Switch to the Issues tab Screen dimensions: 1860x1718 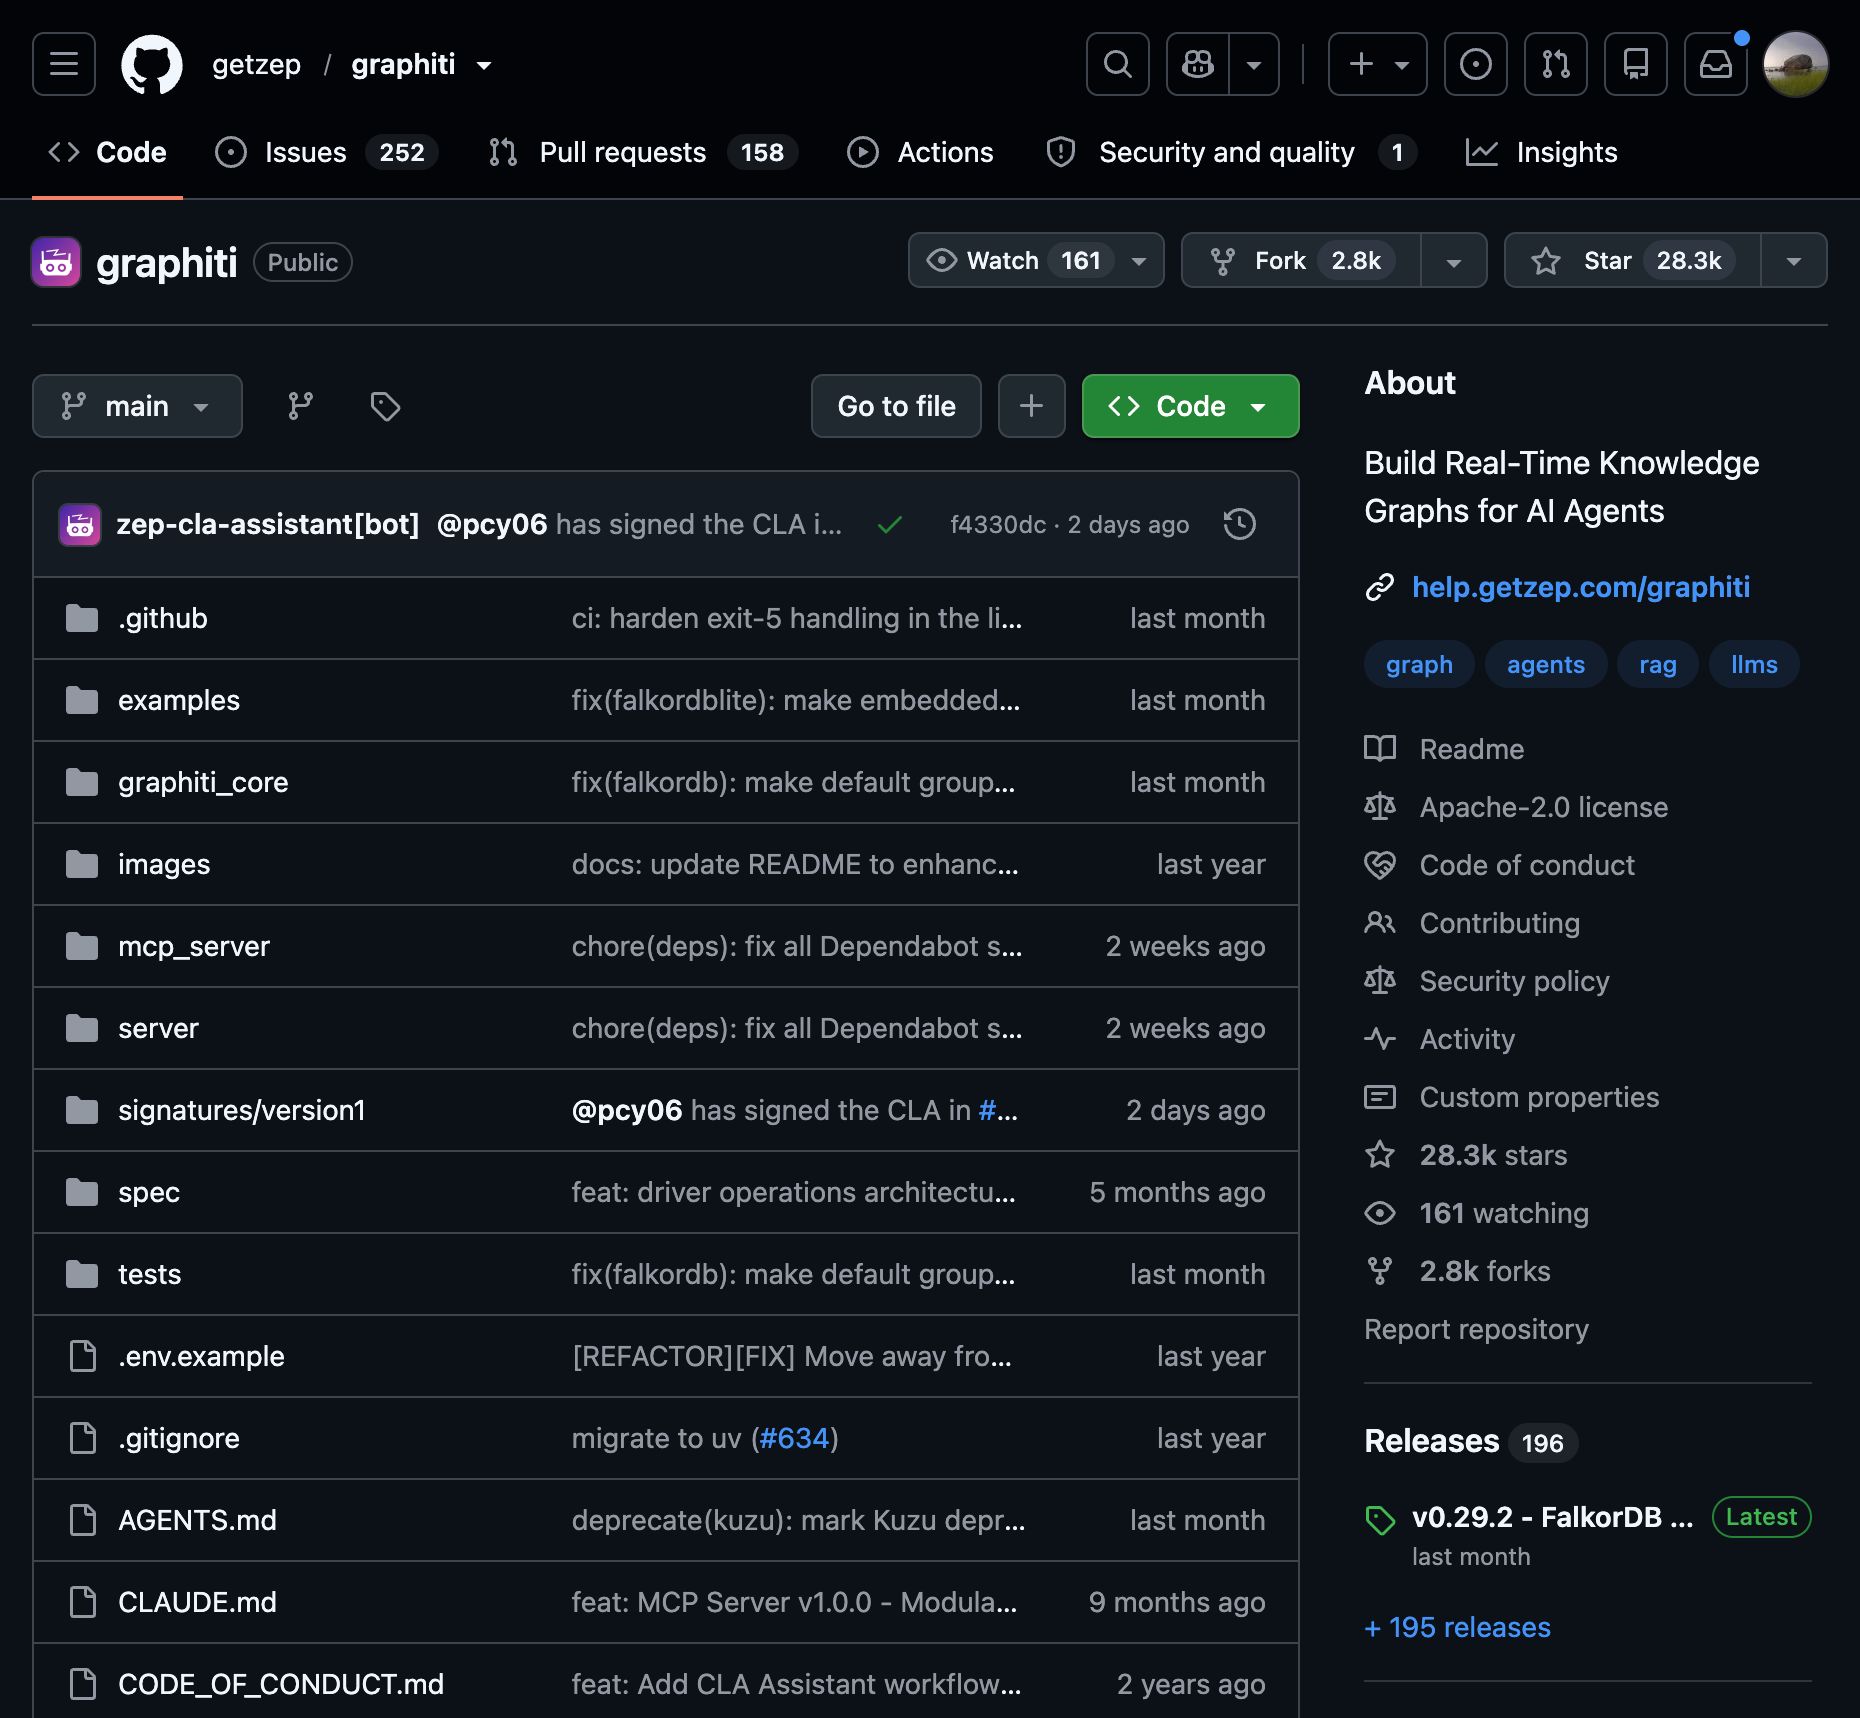tap(327, 152)
